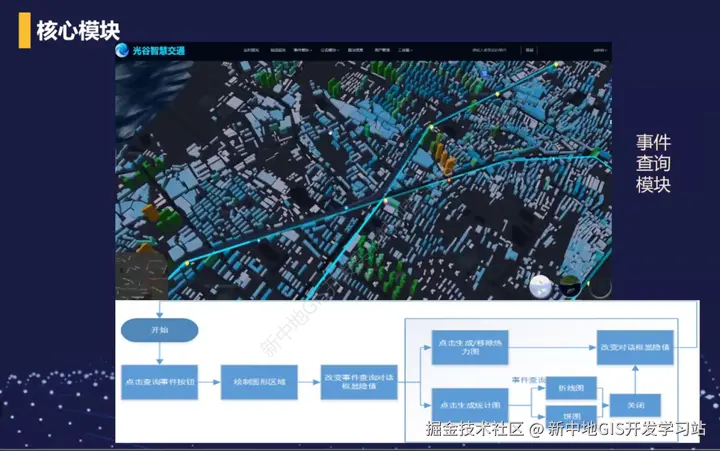Click the search button beside the search field
The image size is (720, 451).
[x=529, y=50]
